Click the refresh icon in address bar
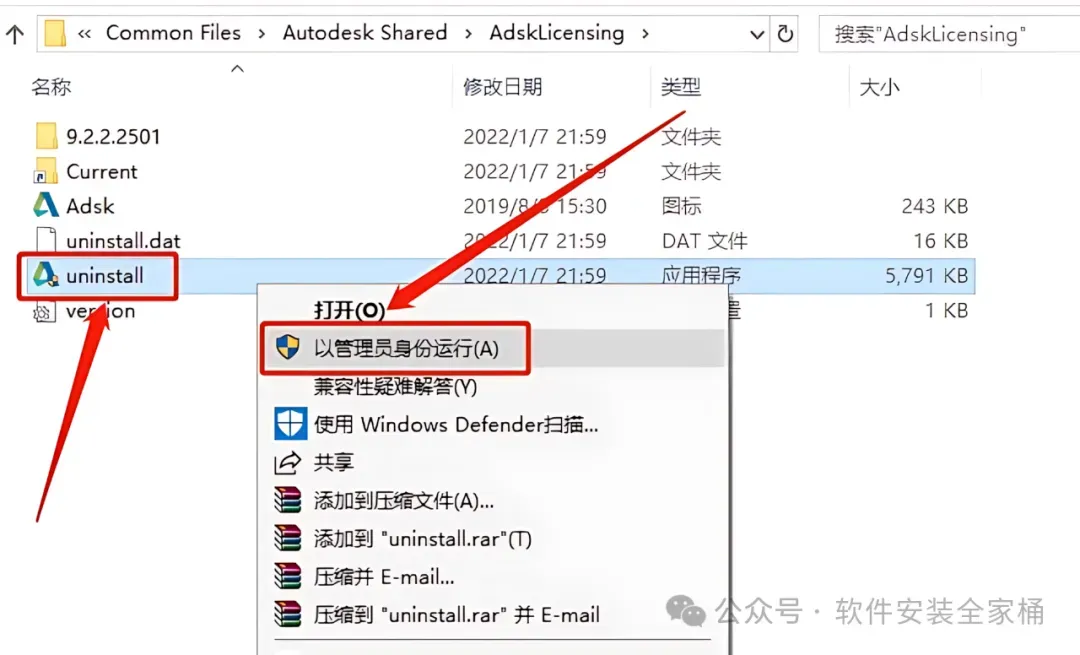 785,33
